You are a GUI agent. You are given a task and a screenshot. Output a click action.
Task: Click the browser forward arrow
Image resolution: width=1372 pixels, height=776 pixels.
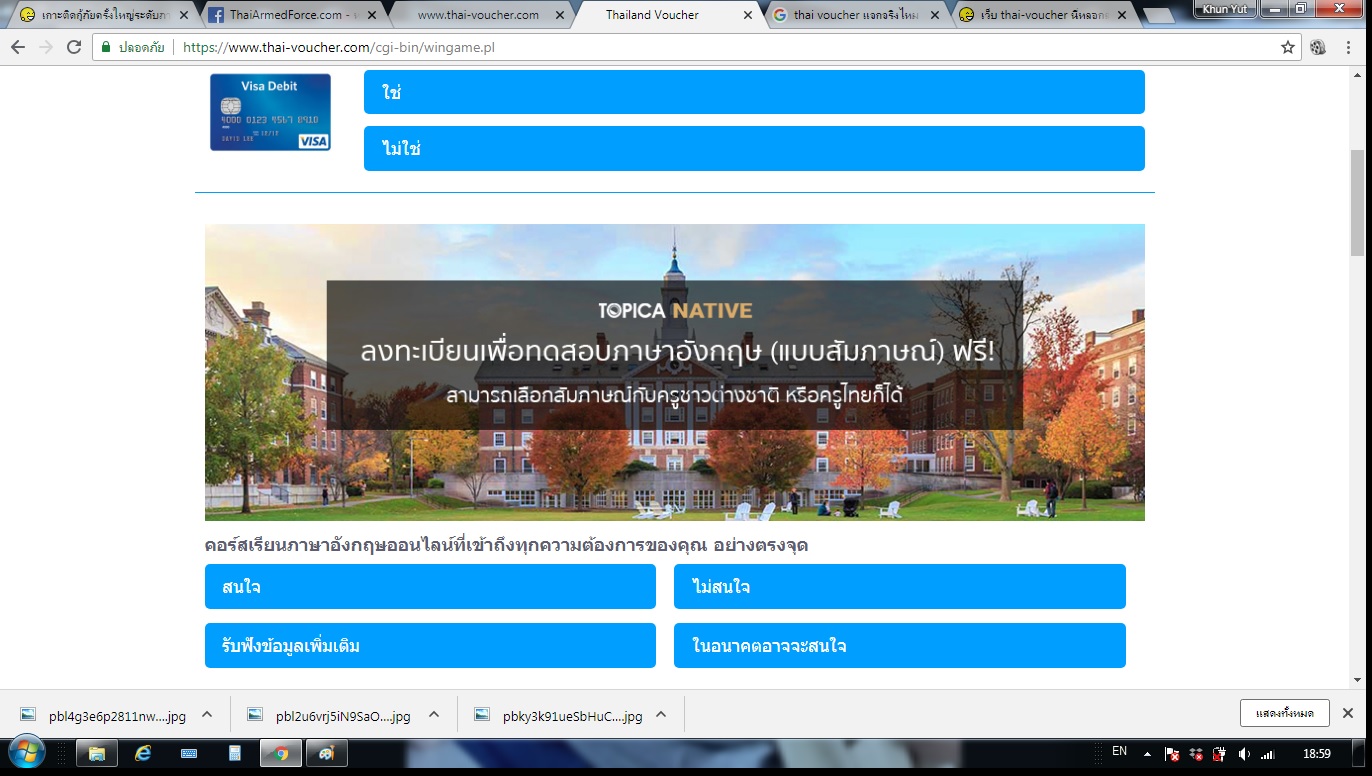point(46,47)
